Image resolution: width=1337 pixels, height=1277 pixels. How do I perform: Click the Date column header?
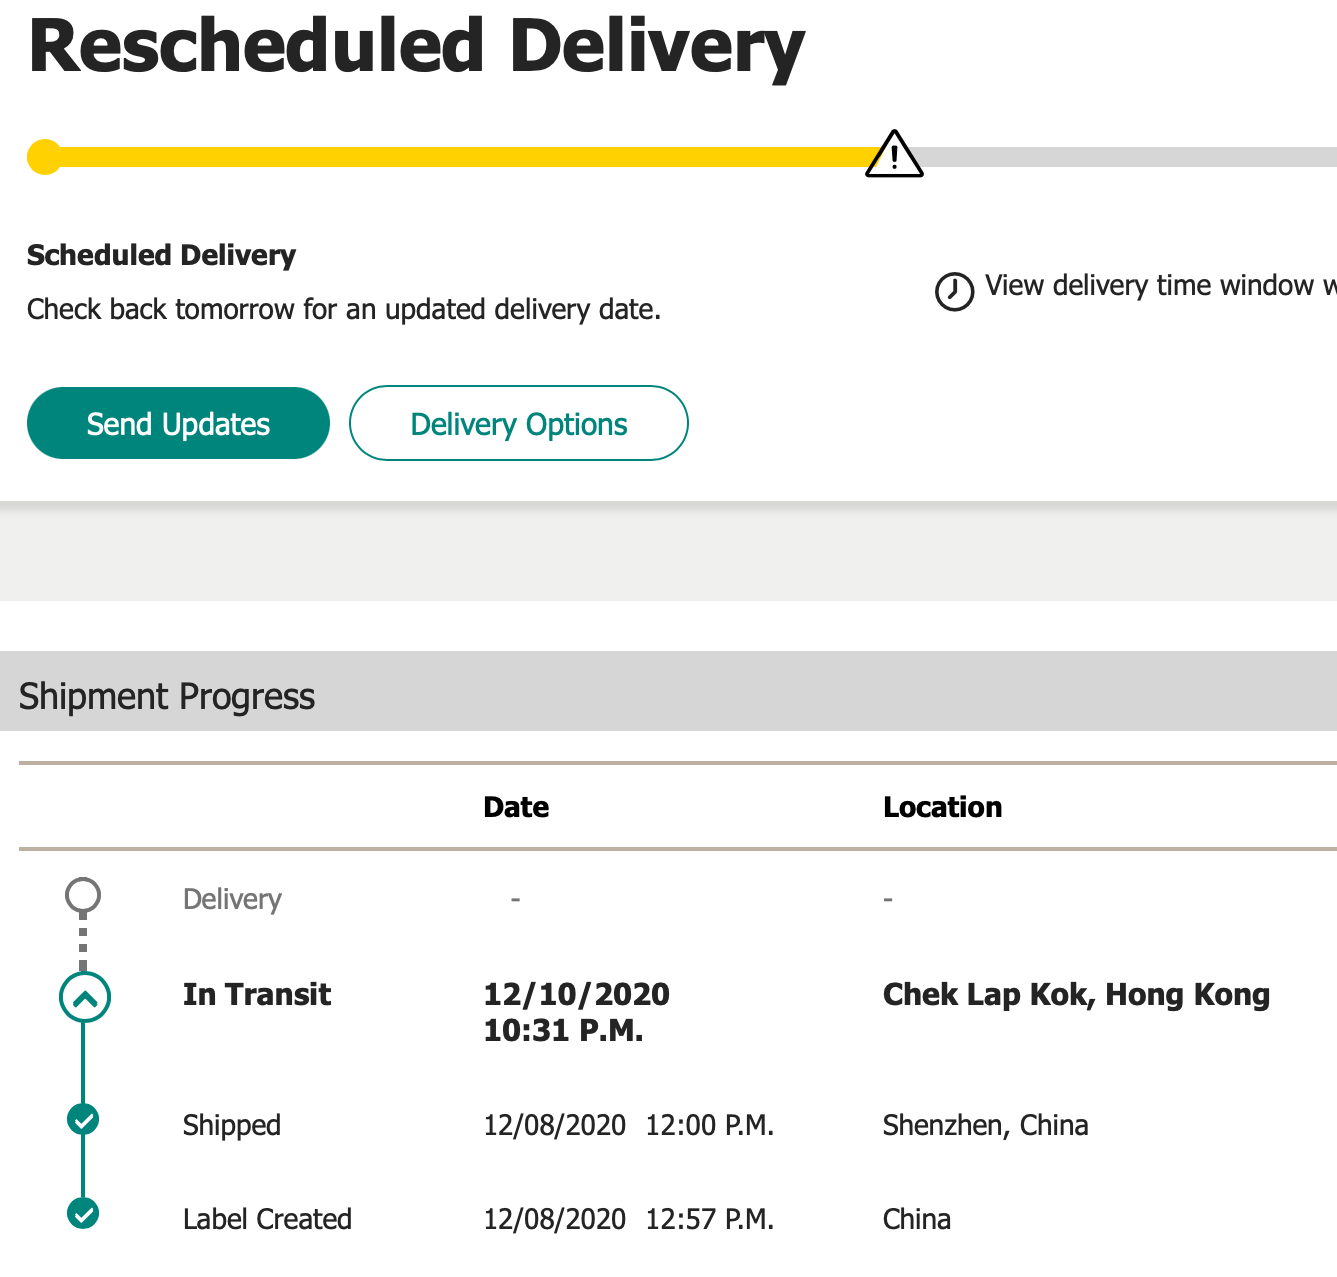pos(516,807)
